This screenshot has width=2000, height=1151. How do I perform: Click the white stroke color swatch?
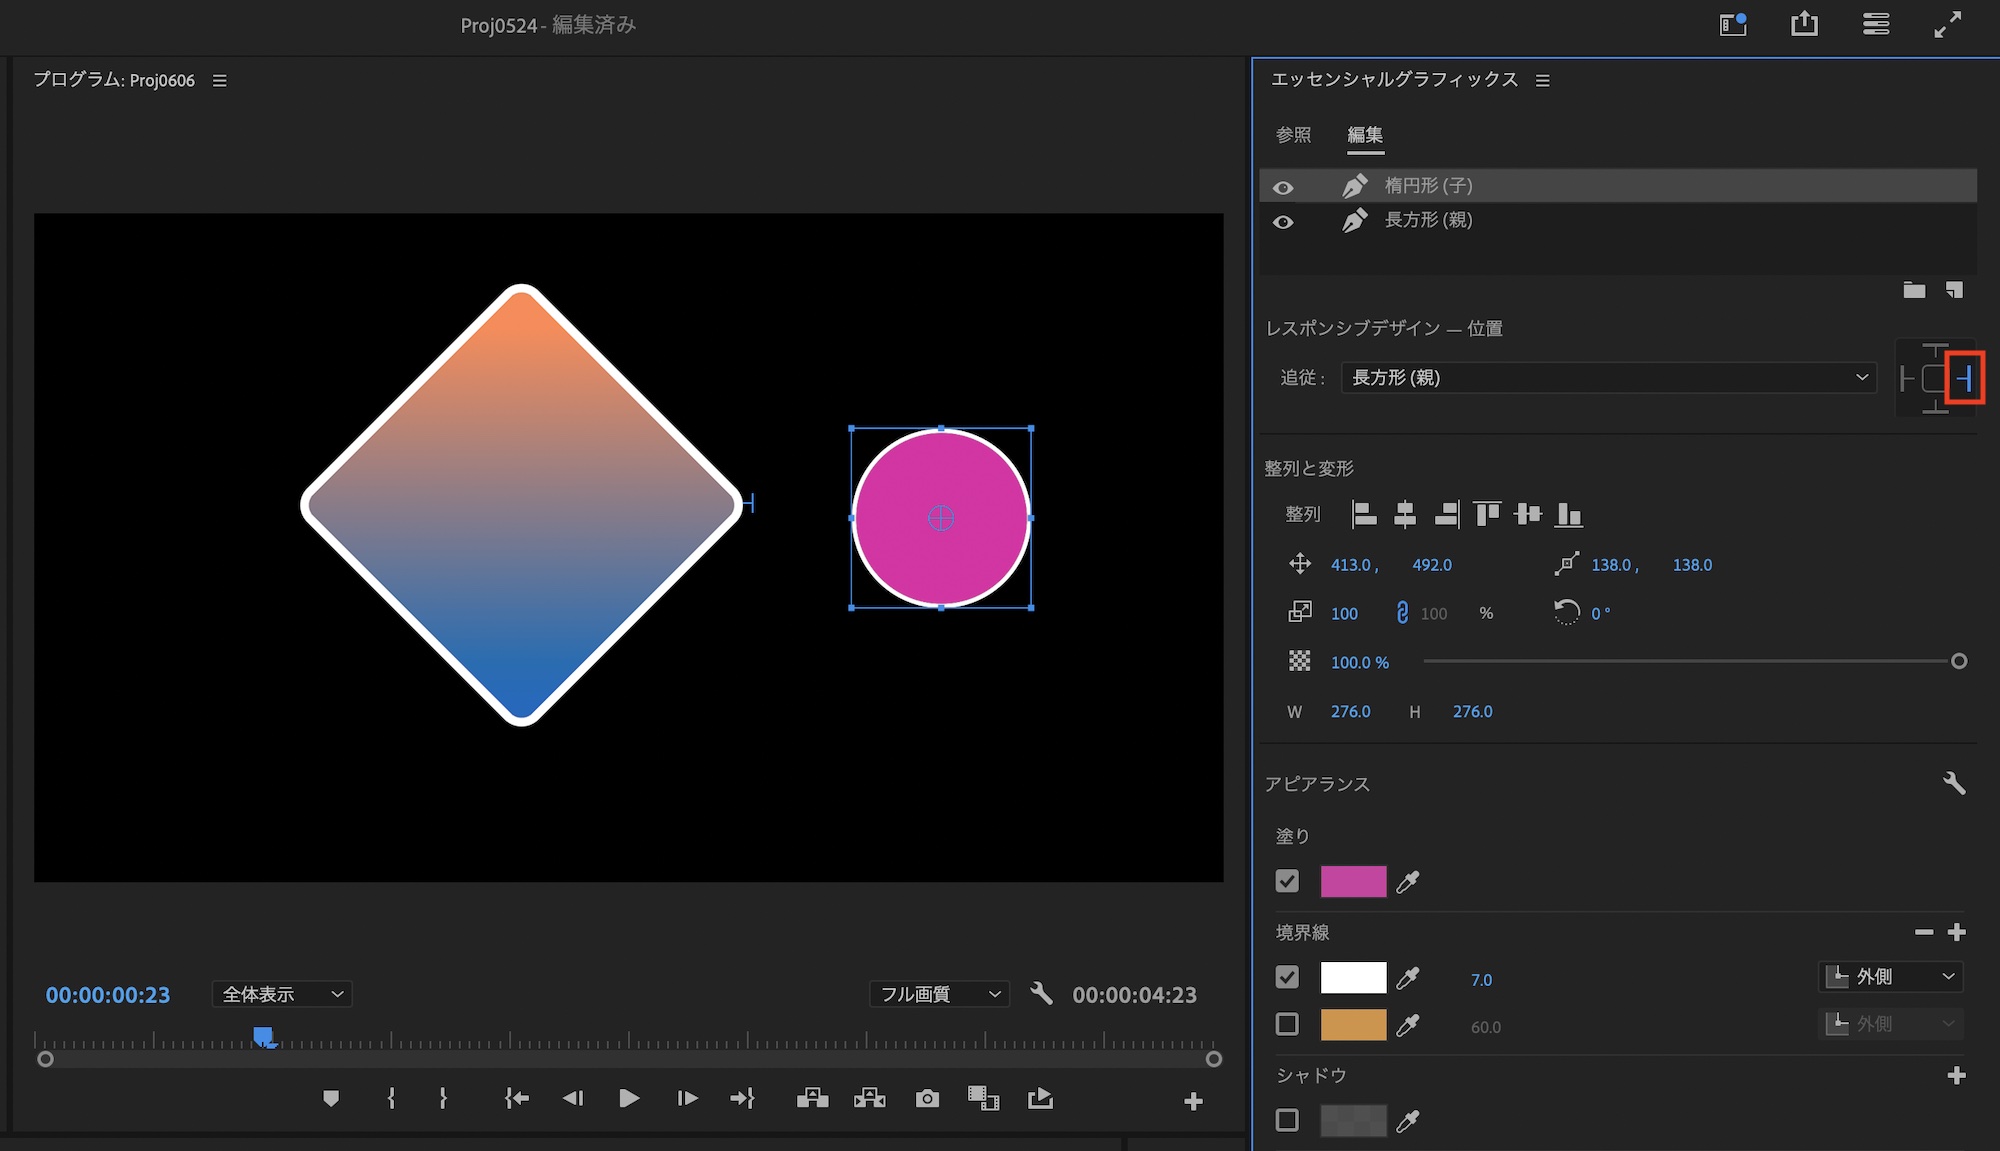tap(1353, 977)
